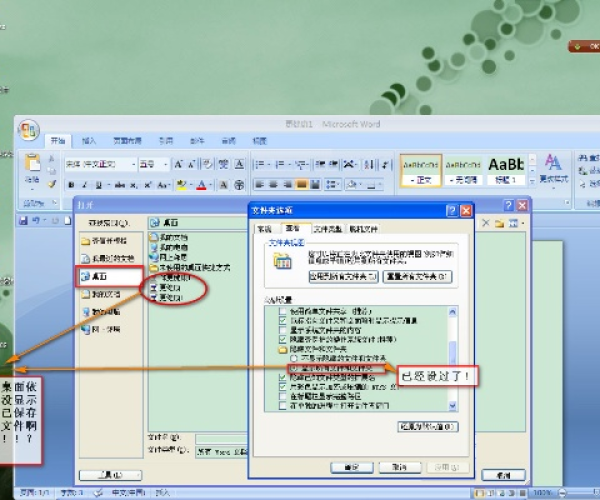The image size is (600, 500).
Task: Open the Tools (工具) dropdown button
Action: pyautogui.click(x=110, y=475)
